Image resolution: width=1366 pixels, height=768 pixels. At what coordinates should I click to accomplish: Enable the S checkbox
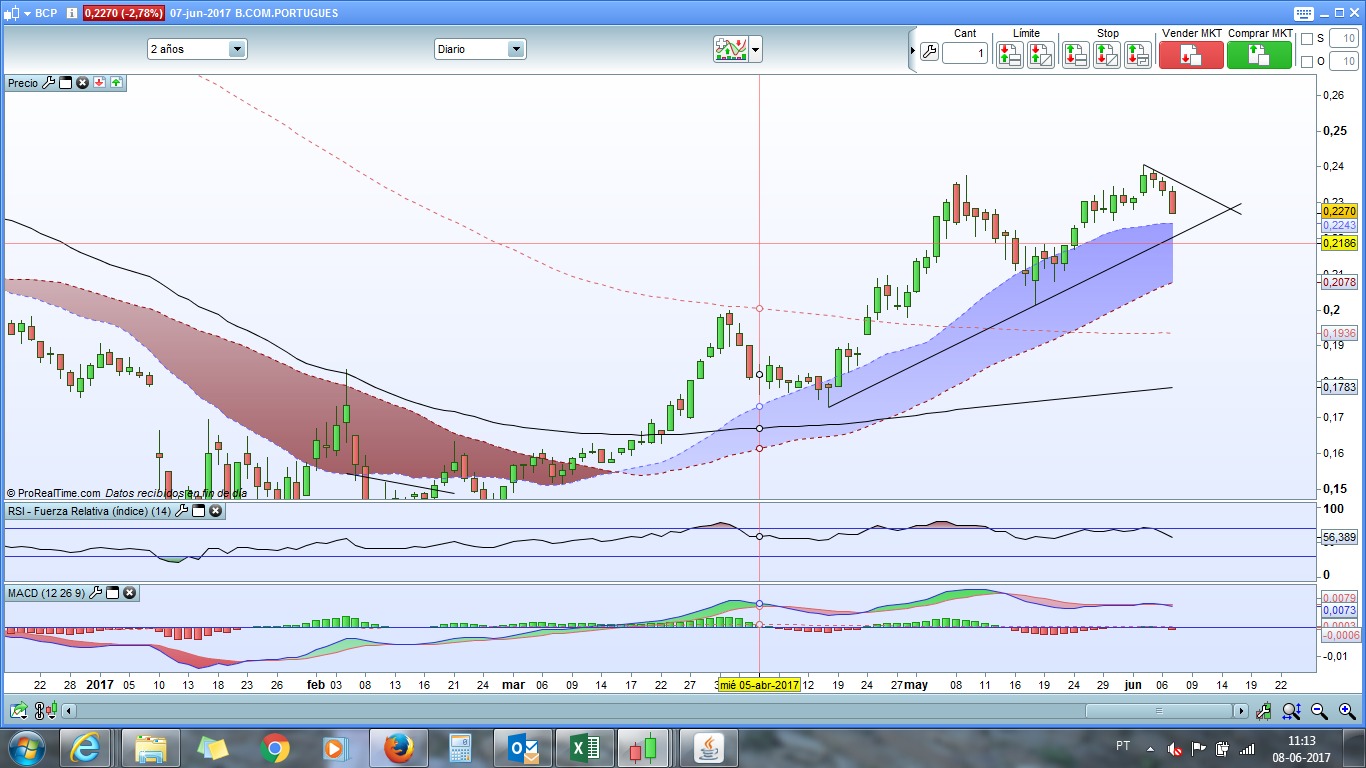pyautogui.click(x=1306, y=39)
